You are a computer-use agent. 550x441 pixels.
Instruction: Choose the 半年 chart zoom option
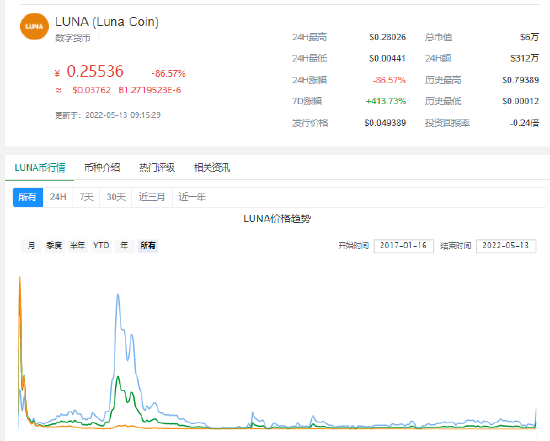point(78,246)
